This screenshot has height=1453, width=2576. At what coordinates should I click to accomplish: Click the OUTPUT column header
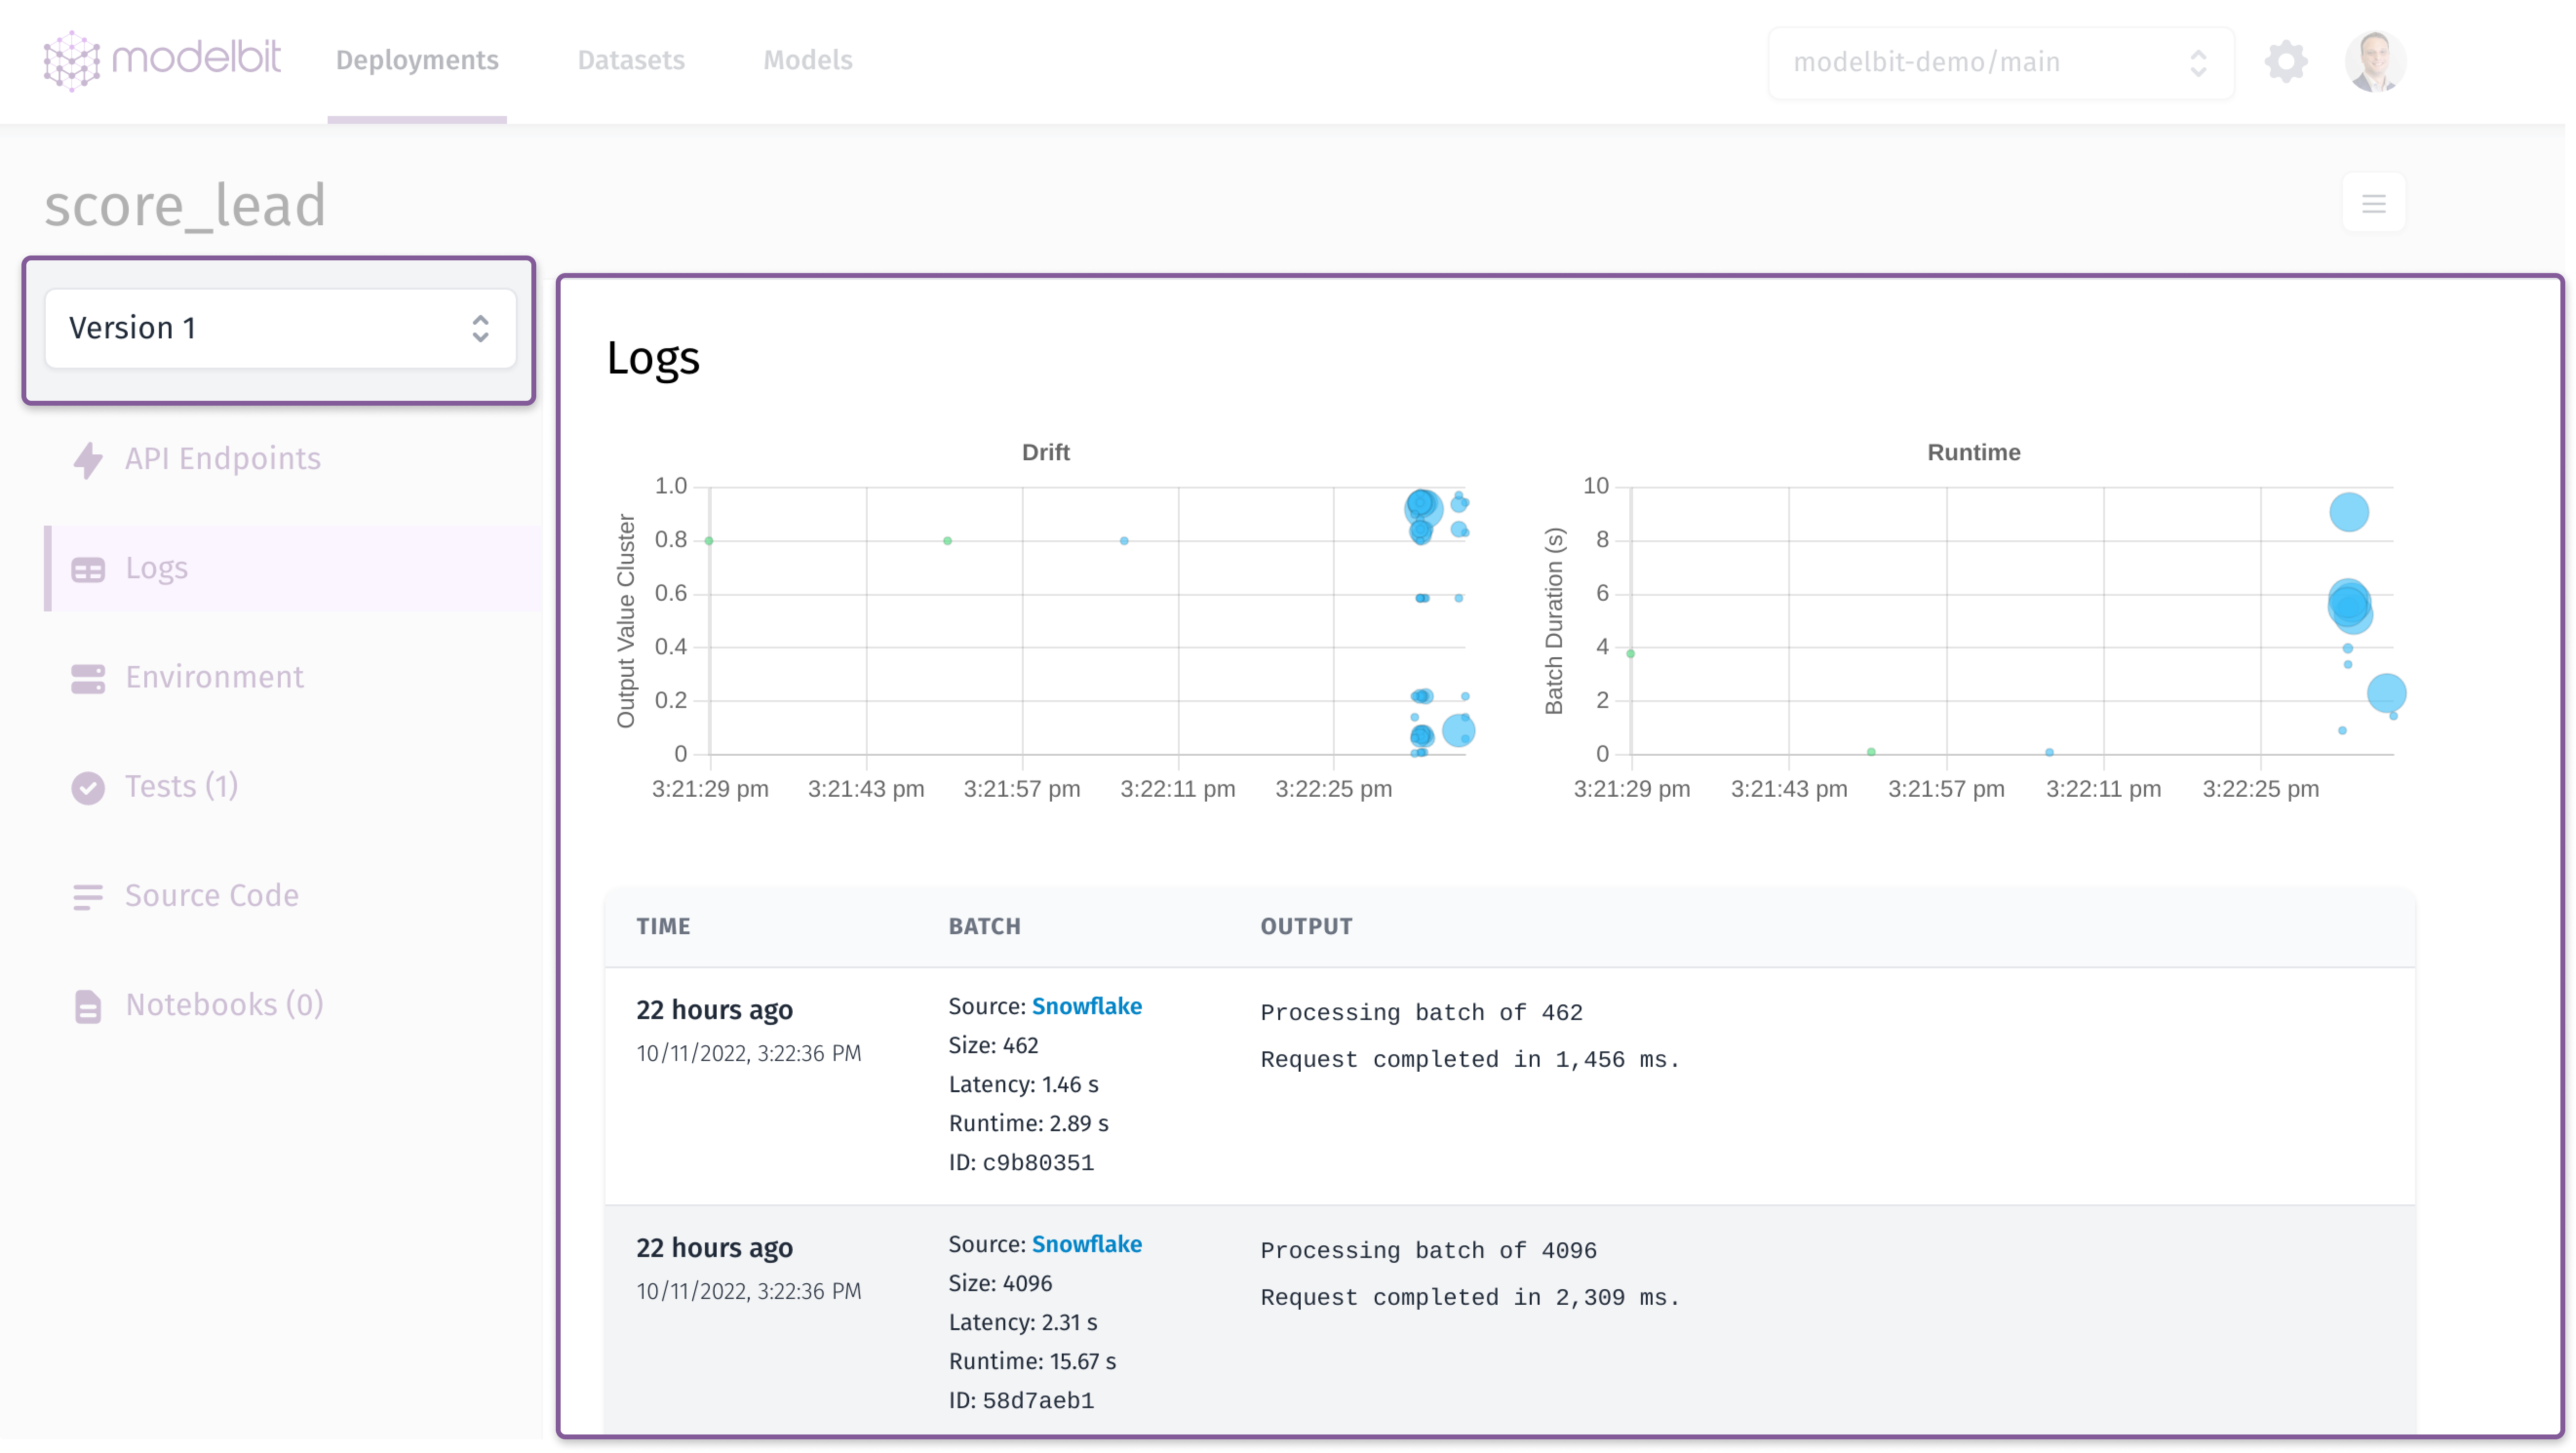(1306, 926)
